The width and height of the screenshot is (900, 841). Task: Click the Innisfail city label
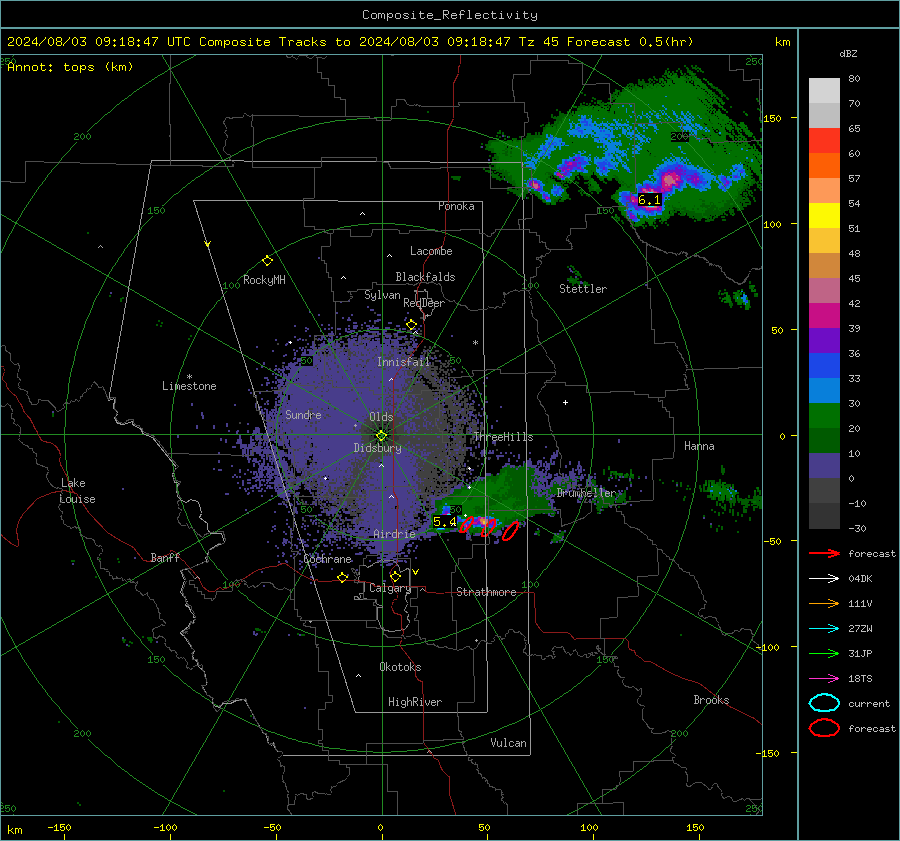pyautogui.click(x=403, y=362)
